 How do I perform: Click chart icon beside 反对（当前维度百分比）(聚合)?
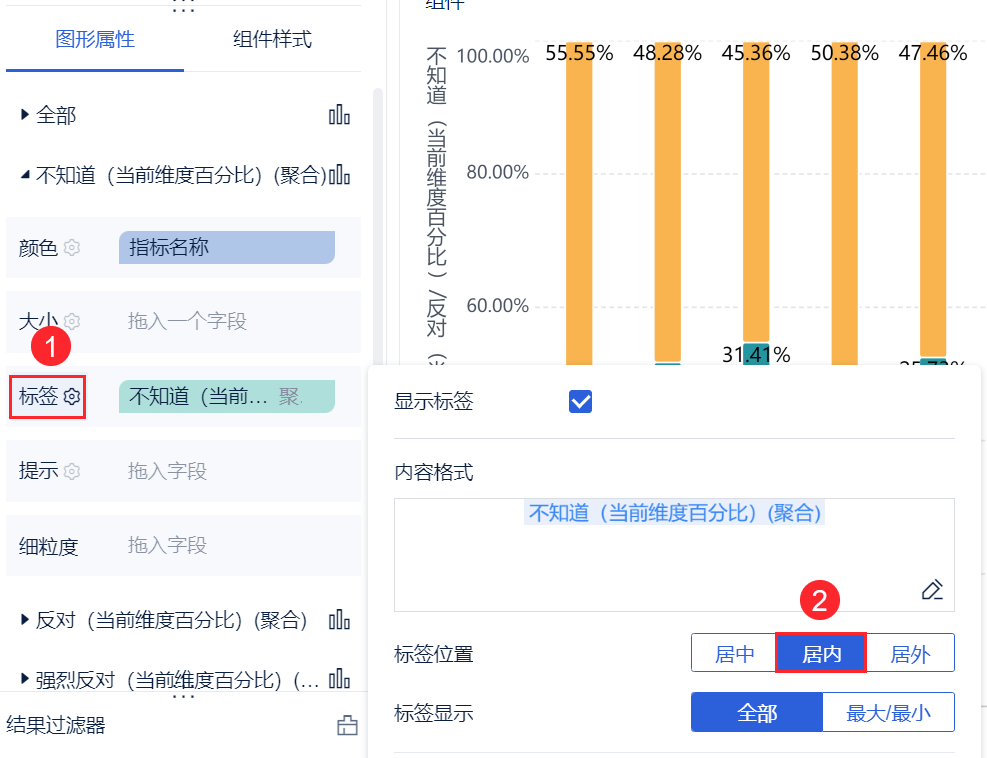[x=340, y=620]
